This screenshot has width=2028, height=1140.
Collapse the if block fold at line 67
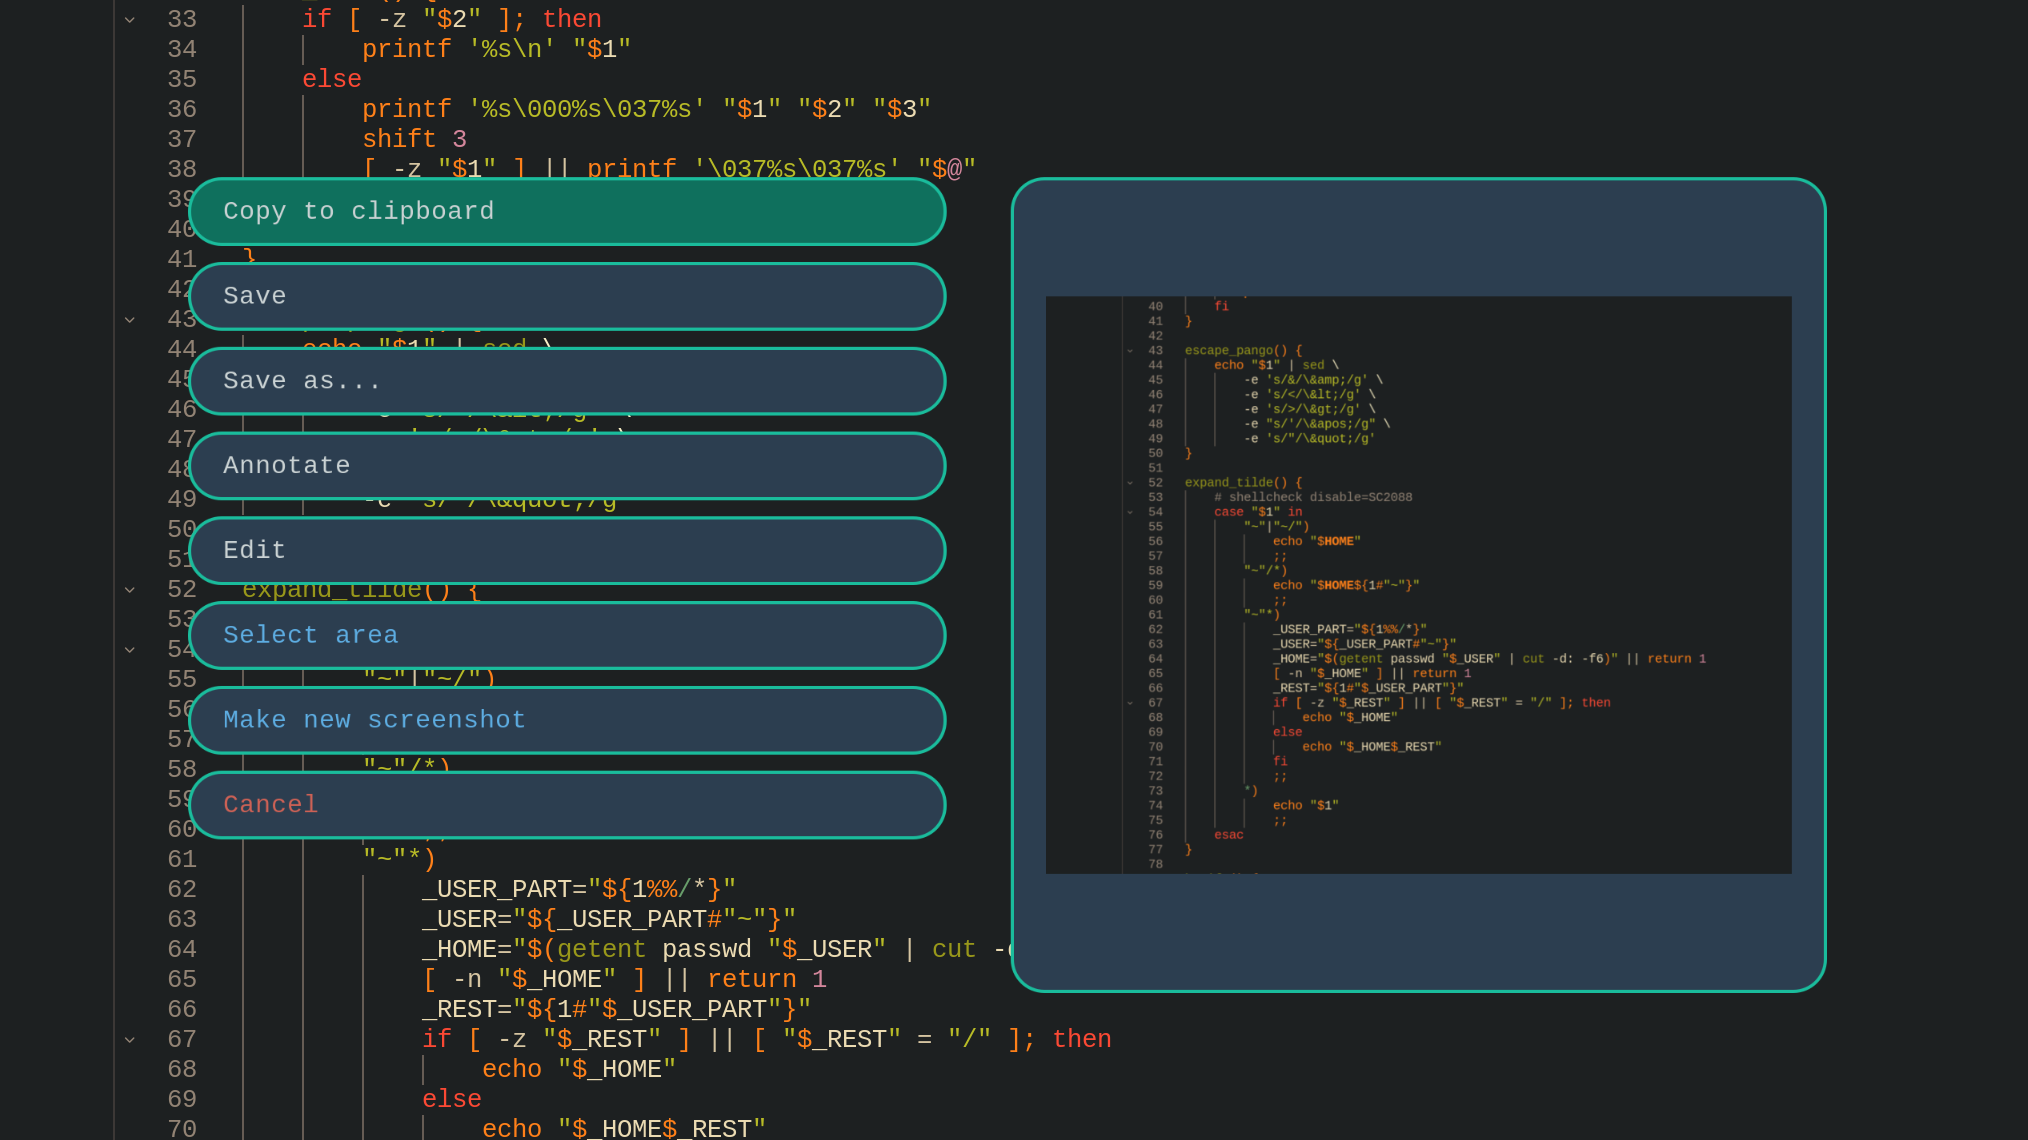click(x=130, y=1039)
